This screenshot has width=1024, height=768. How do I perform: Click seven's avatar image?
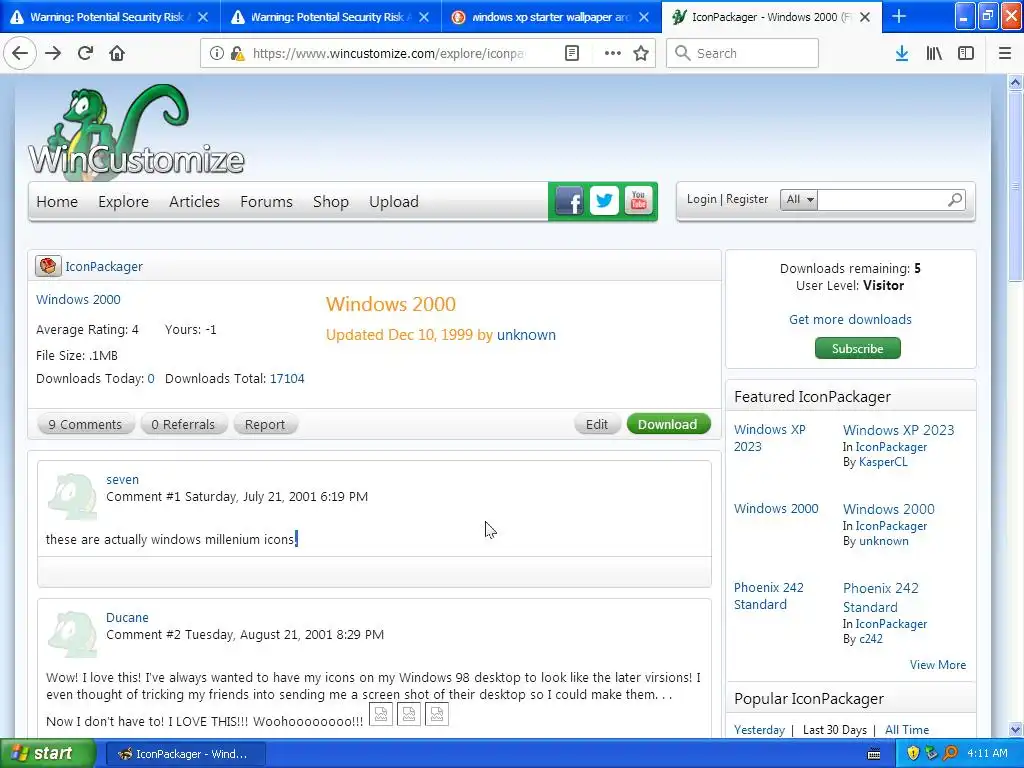(72, 497)
